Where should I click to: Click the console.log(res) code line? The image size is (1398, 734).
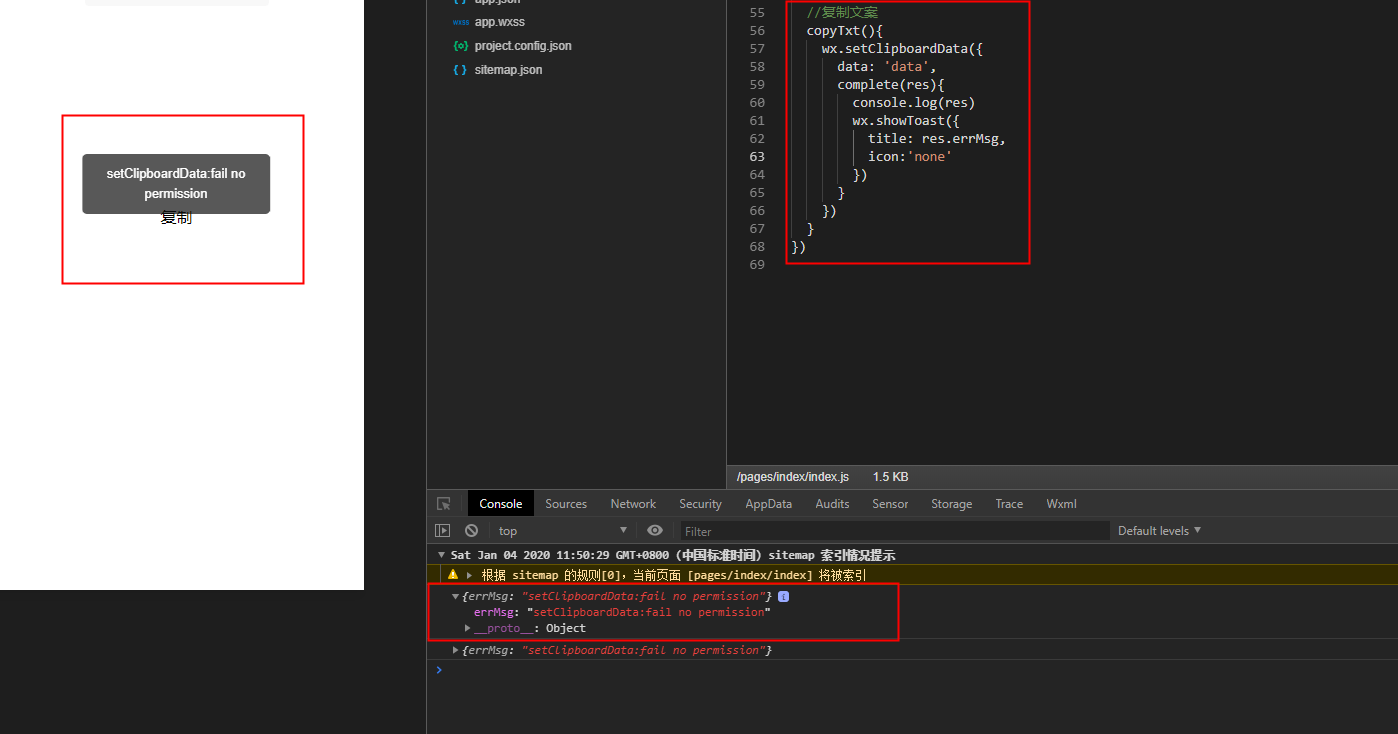[x=914, y=103]
